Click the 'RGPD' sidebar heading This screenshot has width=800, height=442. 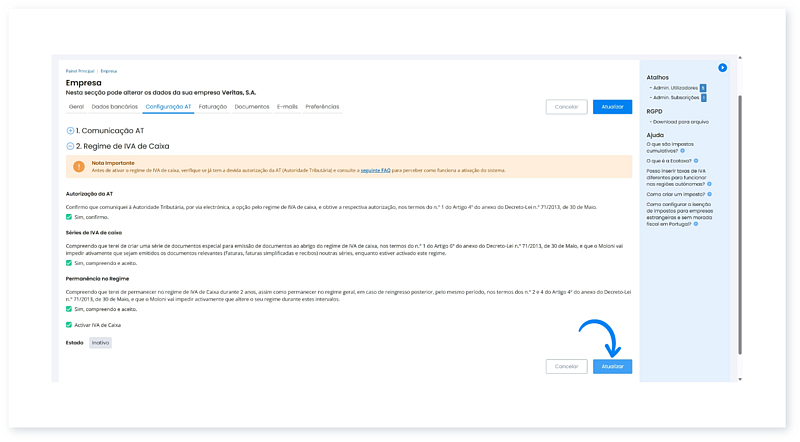[654, 111]
